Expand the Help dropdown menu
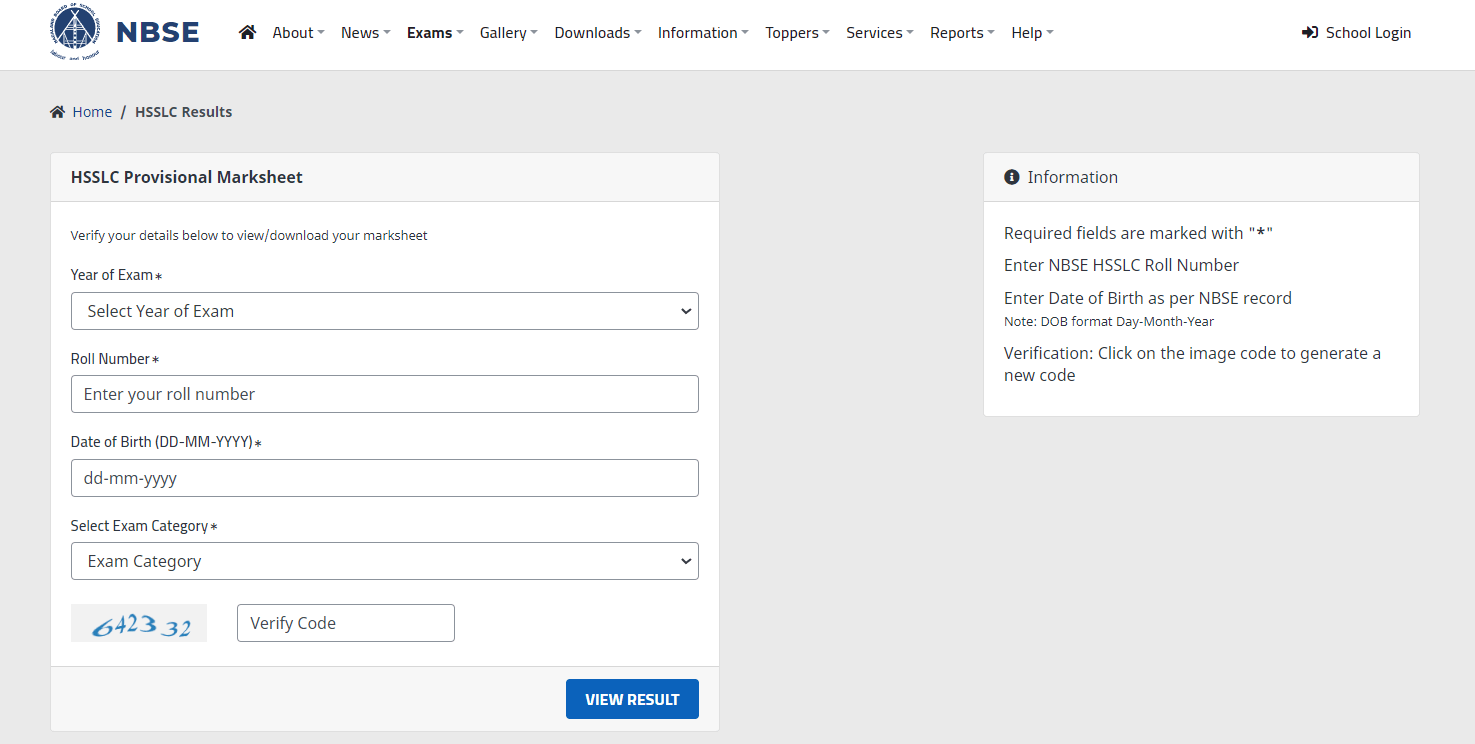This screenshot has height=744, width=1475. click(1032, 33)
